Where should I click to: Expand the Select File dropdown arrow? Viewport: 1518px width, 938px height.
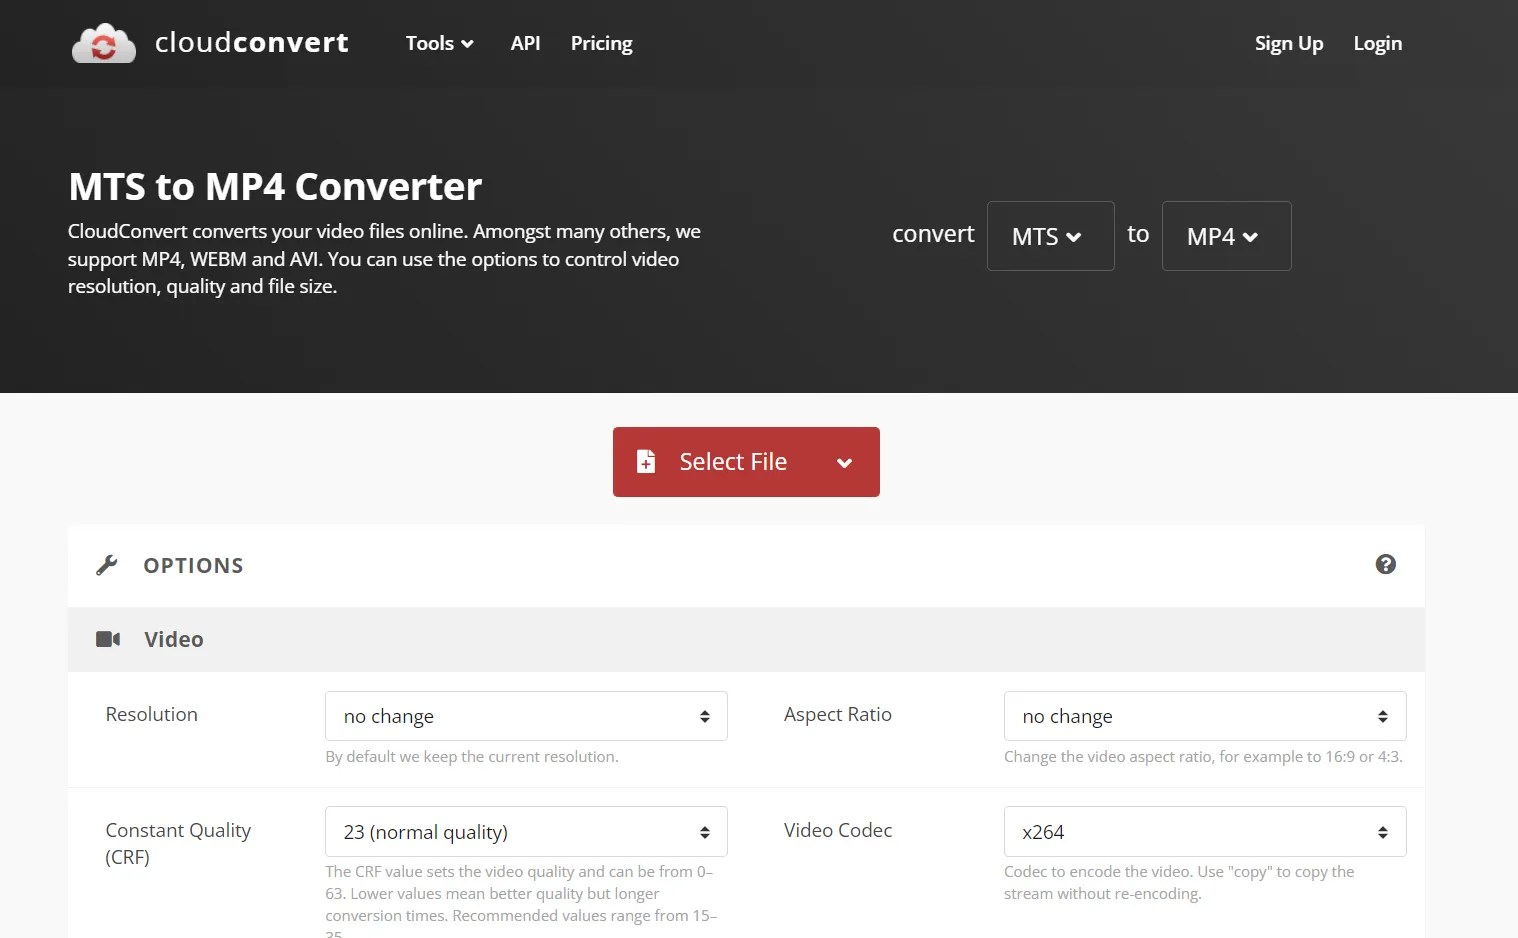844,462
